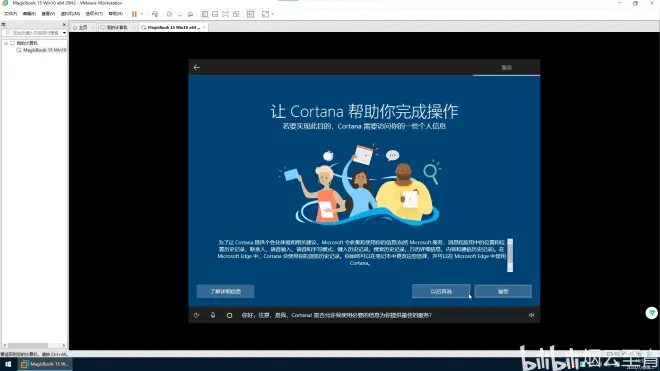Open the snapshot manager icon
This screenshot has width=660, height=371.
pyautogui.click(x=190, y=14)
